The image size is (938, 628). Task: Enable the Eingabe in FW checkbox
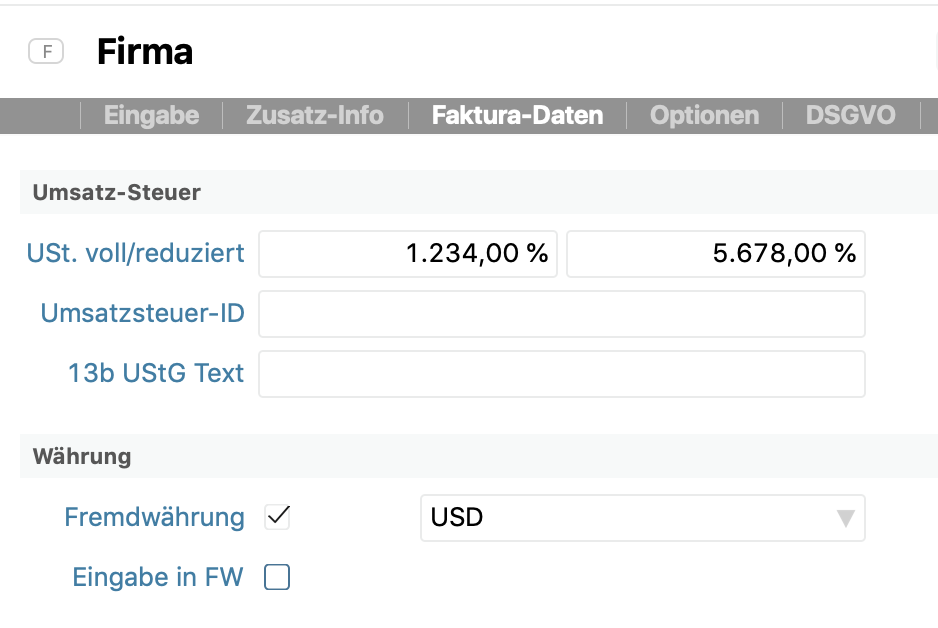[x=277, y=577]
